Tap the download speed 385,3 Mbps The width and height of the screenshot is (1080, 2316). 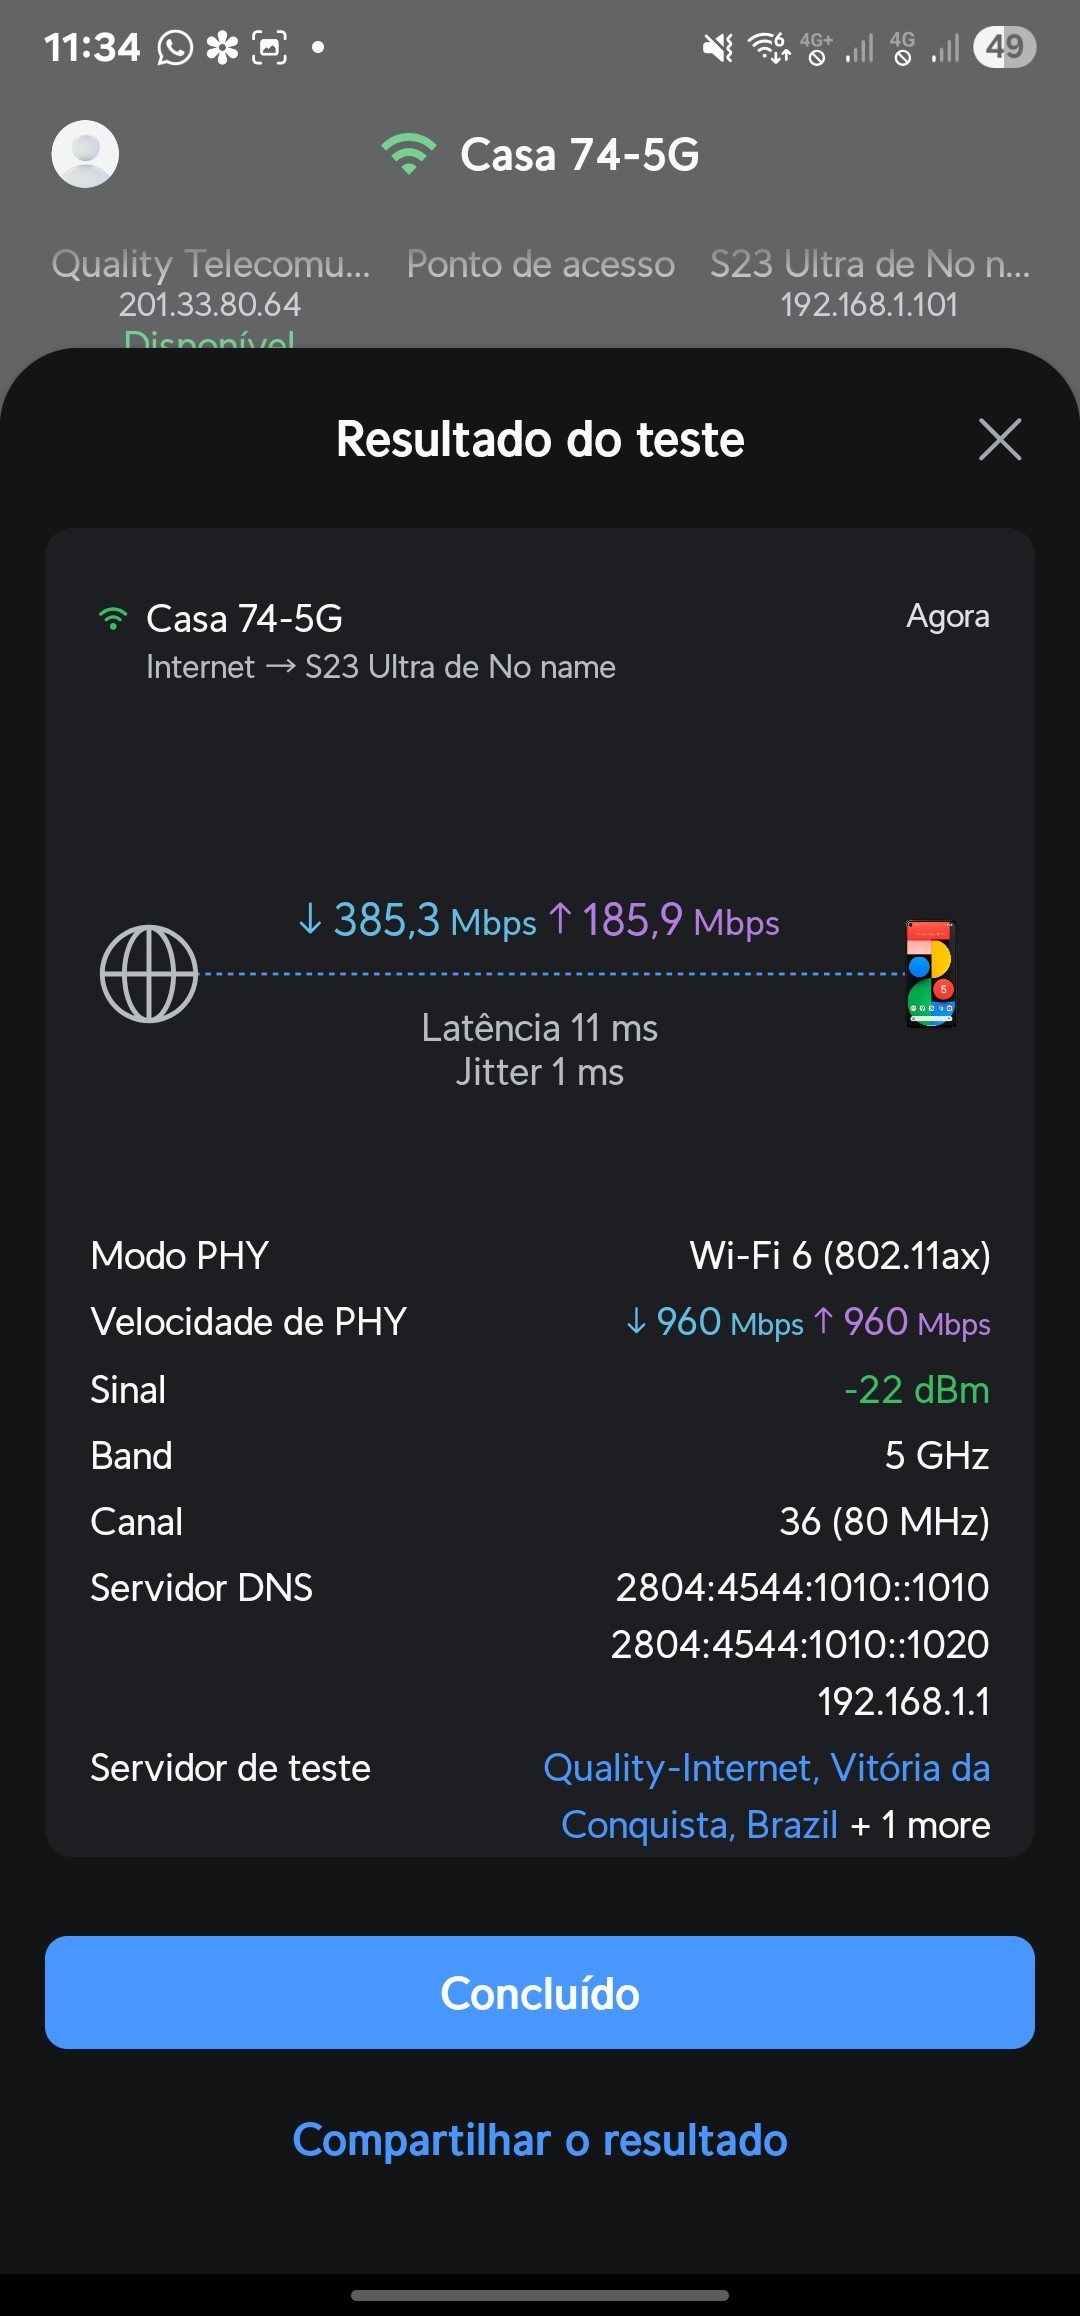coord(418,921)
